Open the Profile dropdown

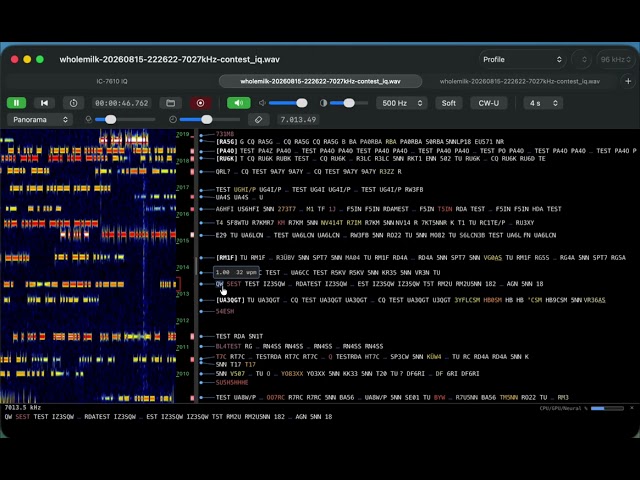coord(522,60)
